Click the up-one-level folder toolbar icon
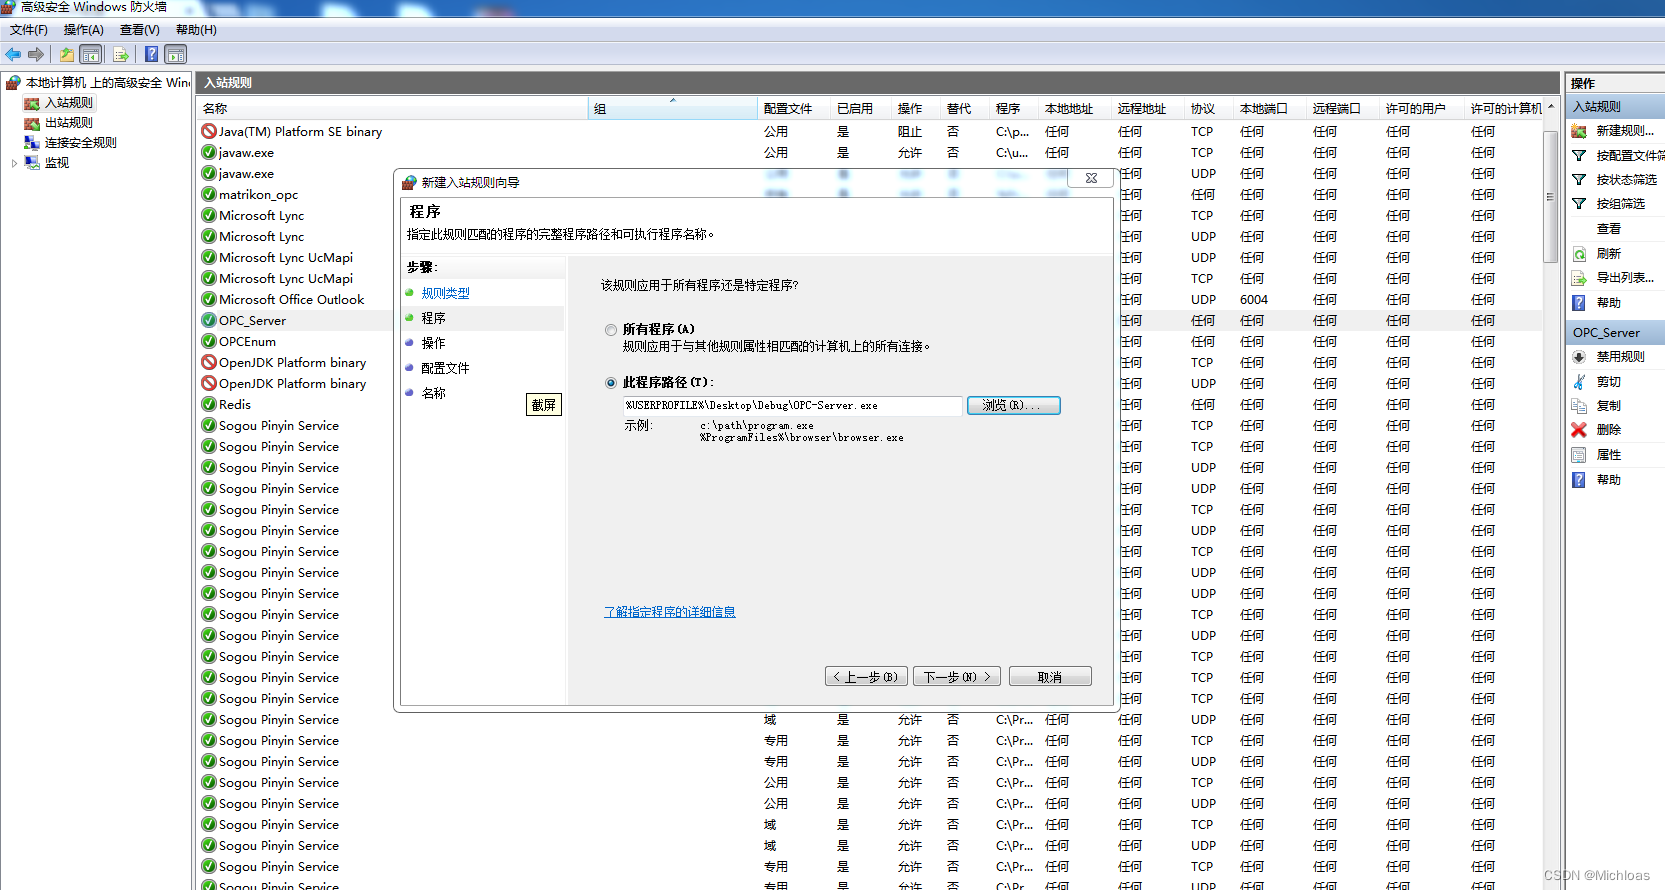 pos(66,54)
